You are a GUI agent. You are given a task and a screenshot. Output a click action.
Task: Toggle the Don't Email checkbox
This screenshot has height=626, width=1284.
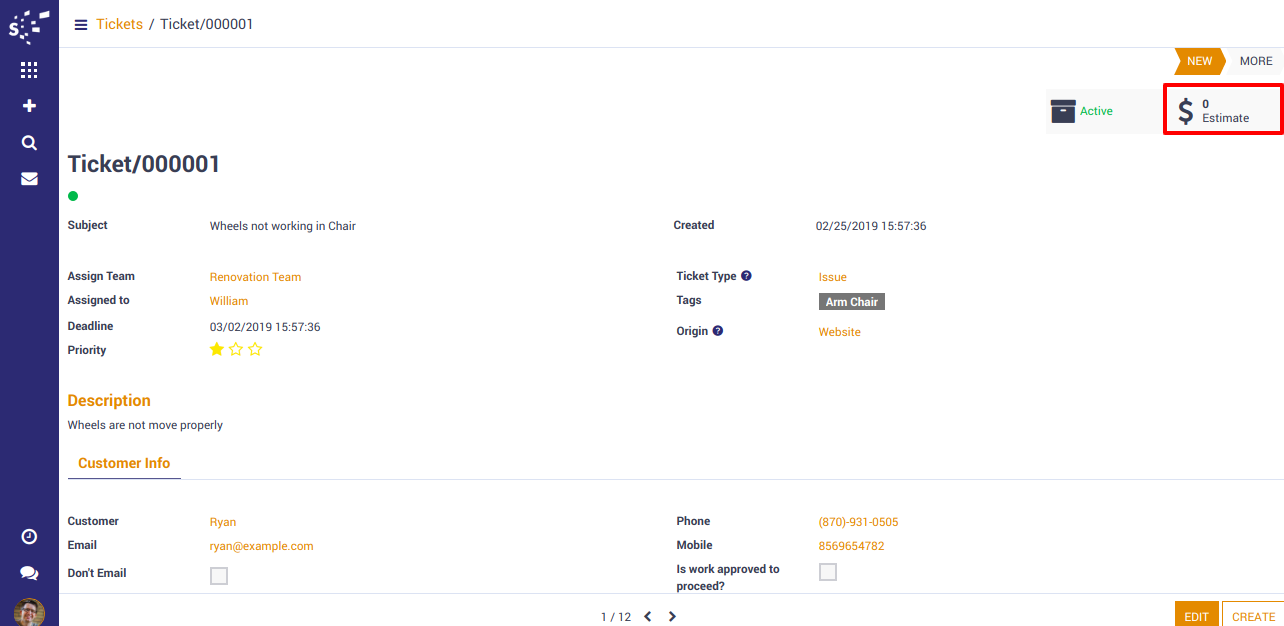(219, 576)
